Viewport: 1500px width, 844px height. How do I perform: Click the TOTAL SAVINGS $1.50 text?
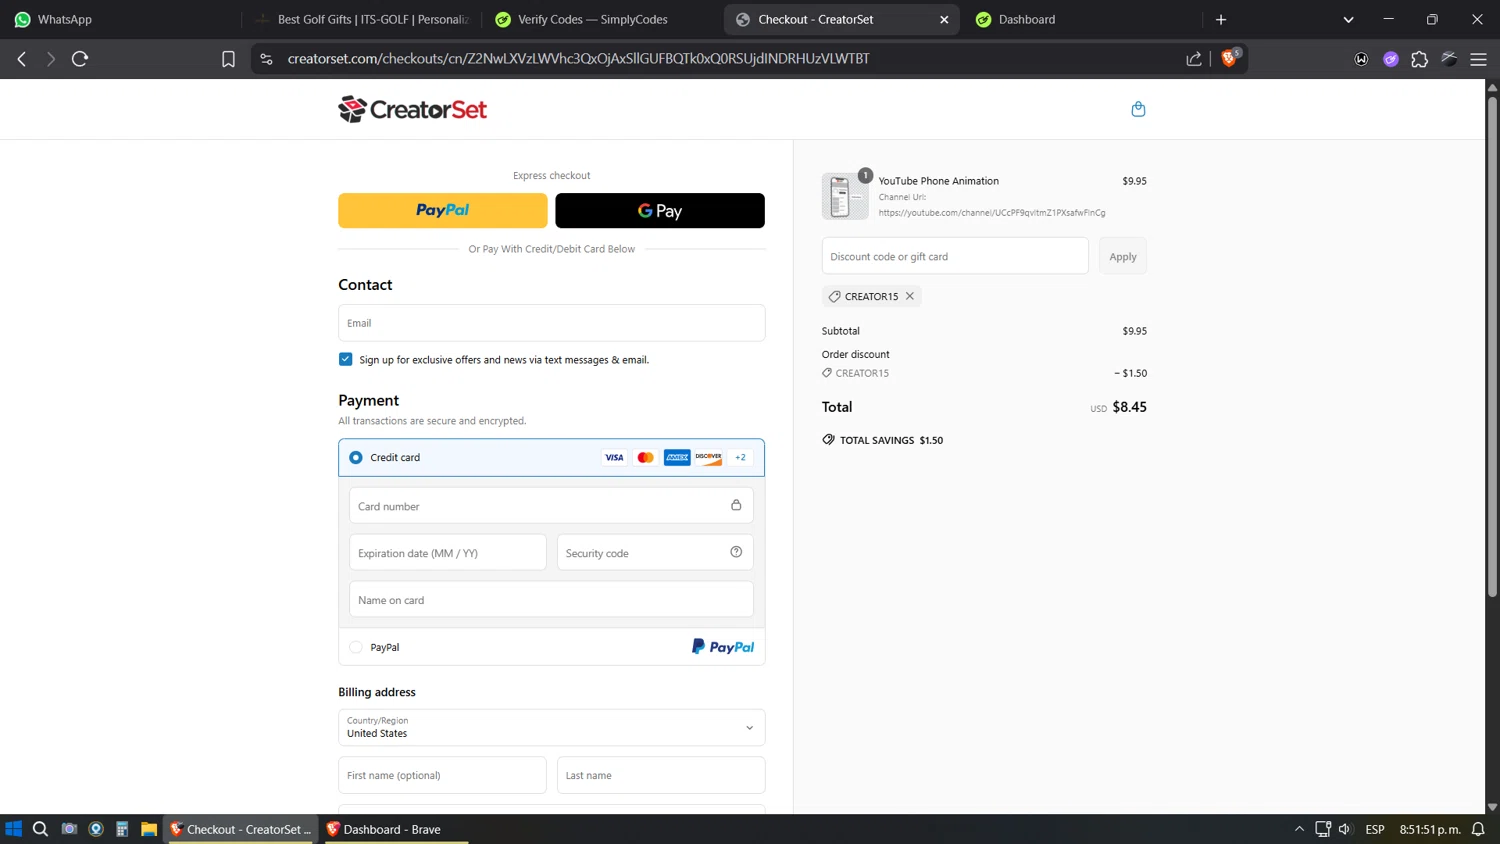[x=891, y=440]
